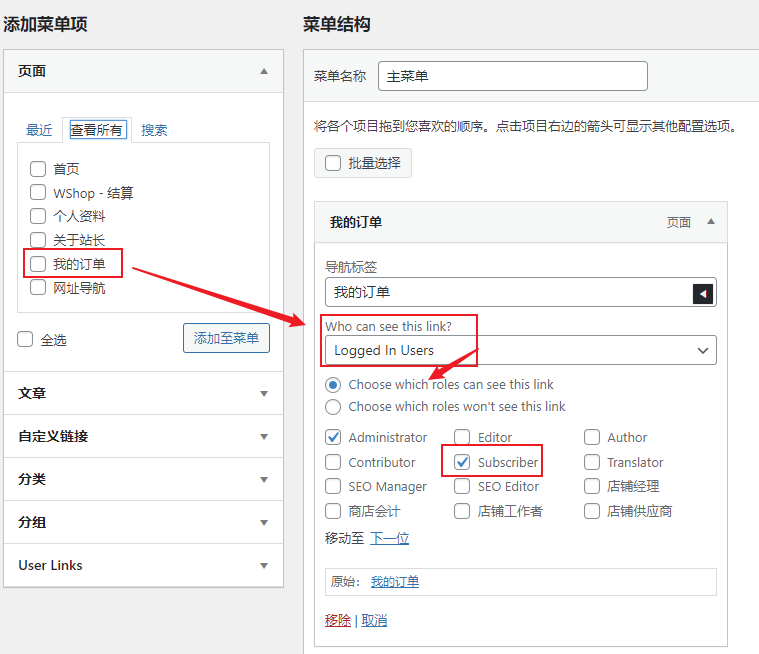Select Choose which roles won't see this link

click(x=333, y=407)
